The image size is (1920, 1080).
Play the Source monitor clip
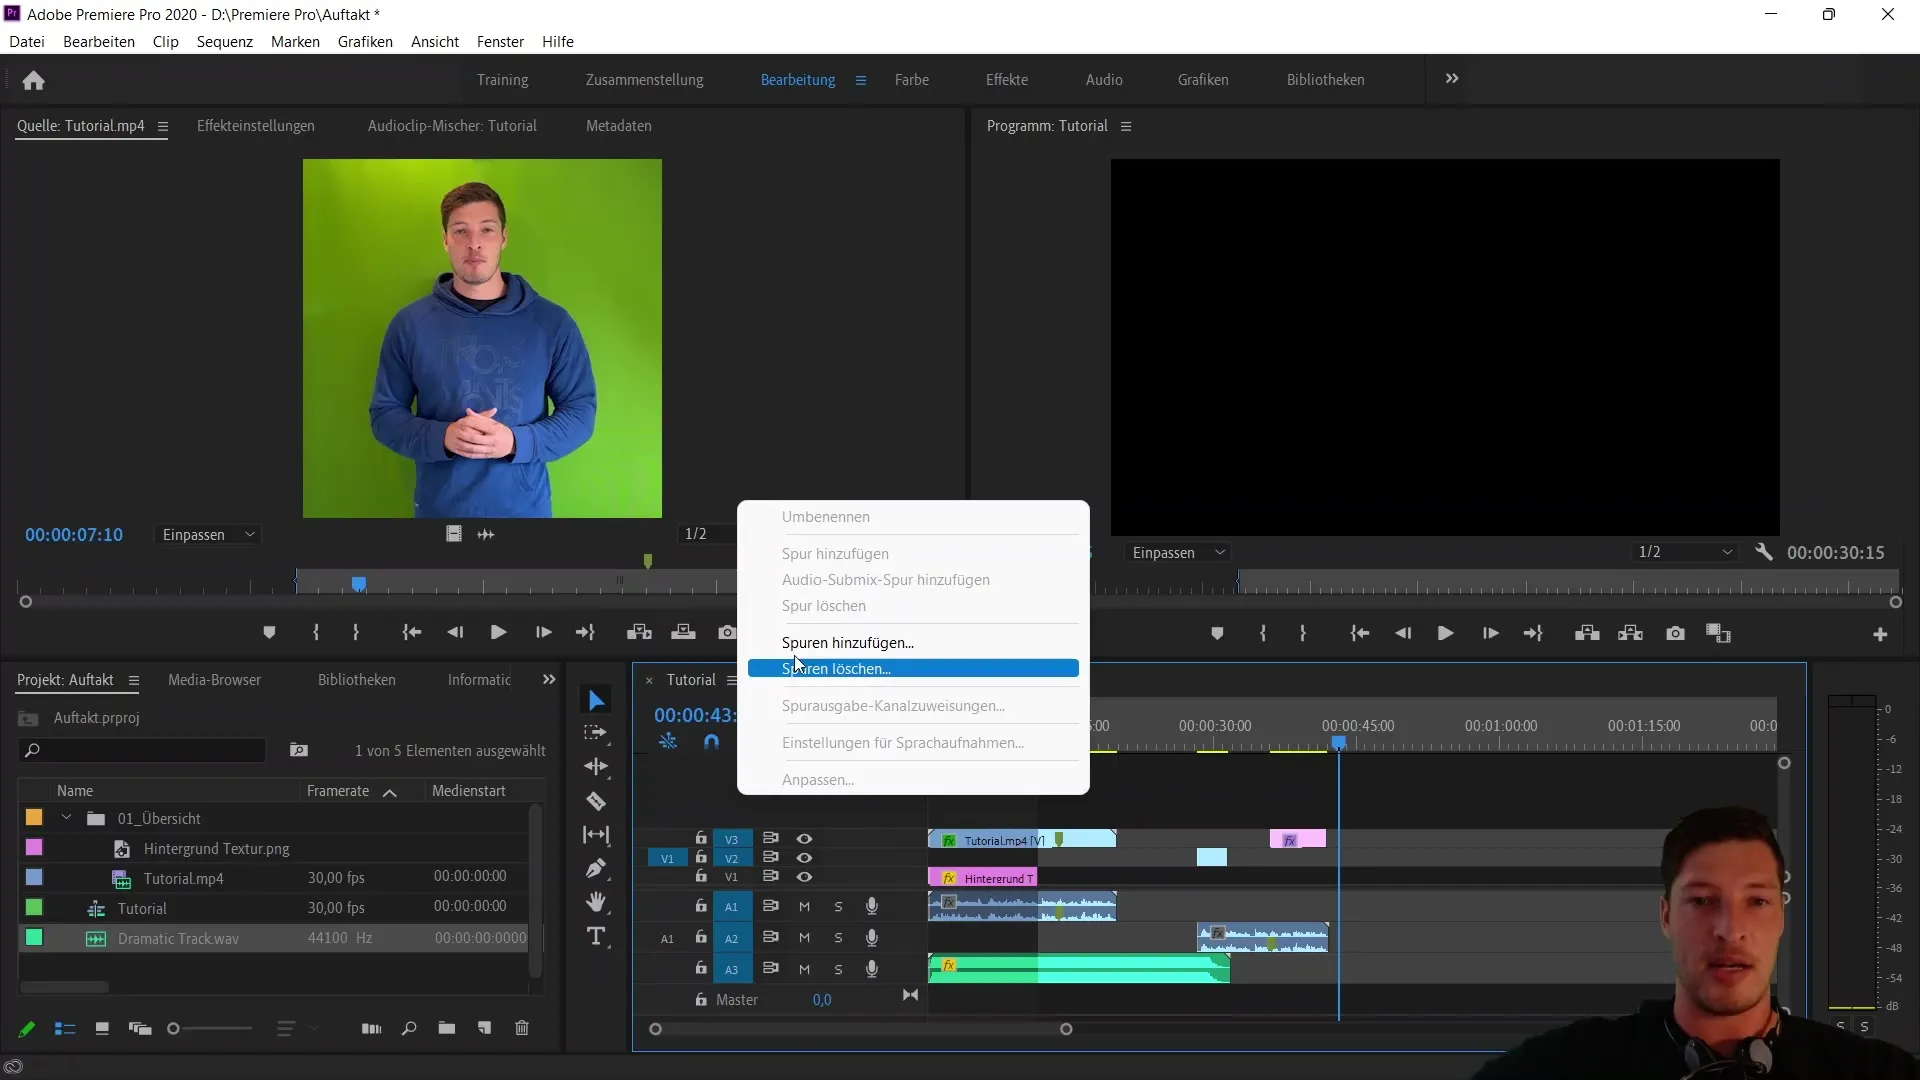click(x=498, y=633)
